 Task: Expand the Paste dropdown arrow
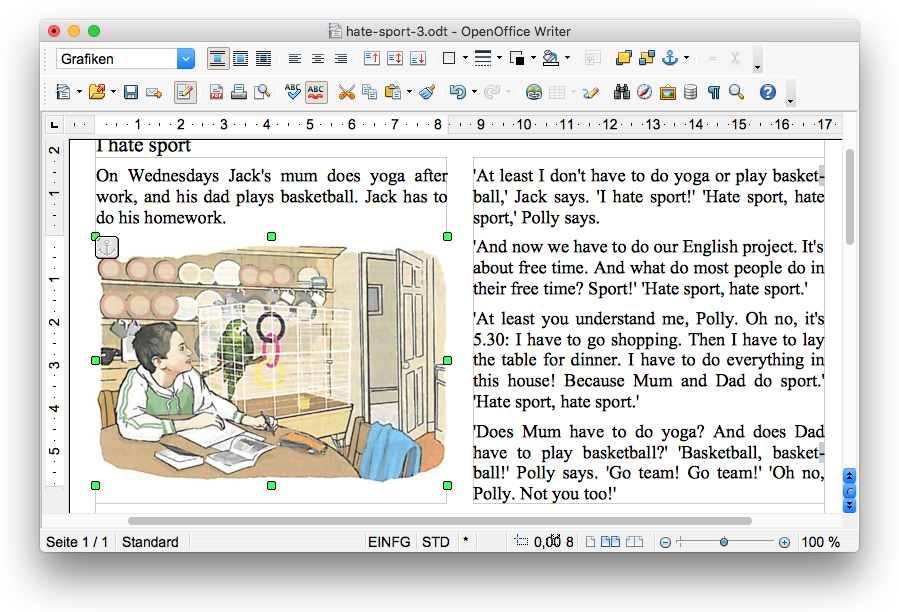[x=409, y=92]
